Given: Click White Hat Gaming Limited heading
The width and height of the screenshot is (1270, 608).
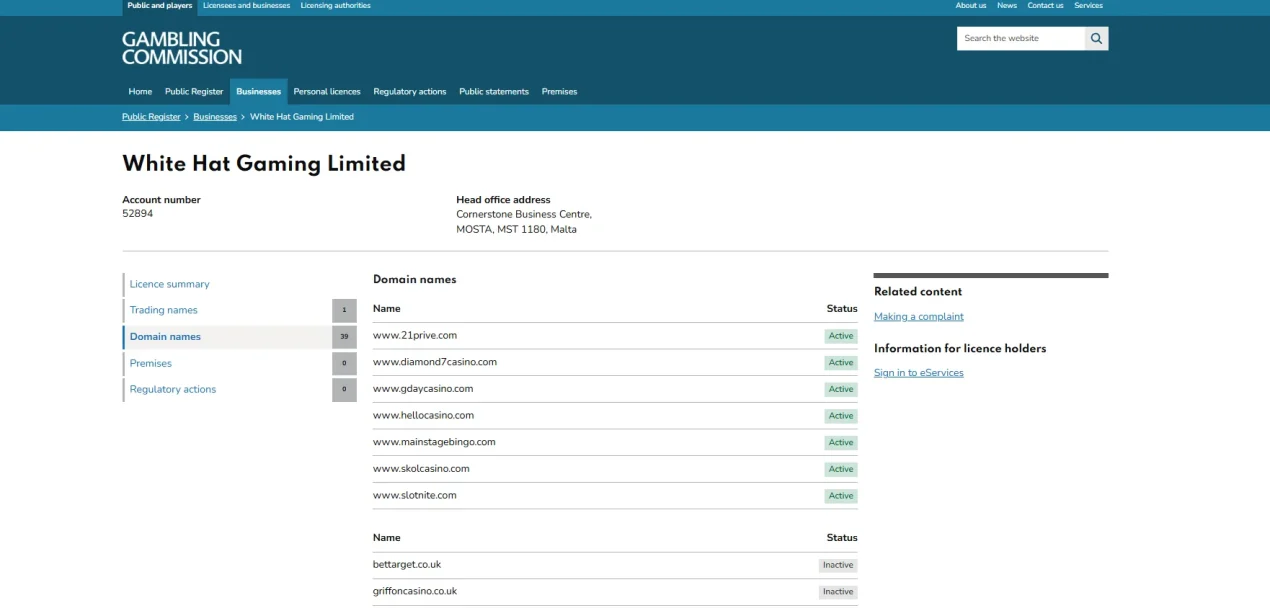Looking at the screenshot, I should coord(264,164).
